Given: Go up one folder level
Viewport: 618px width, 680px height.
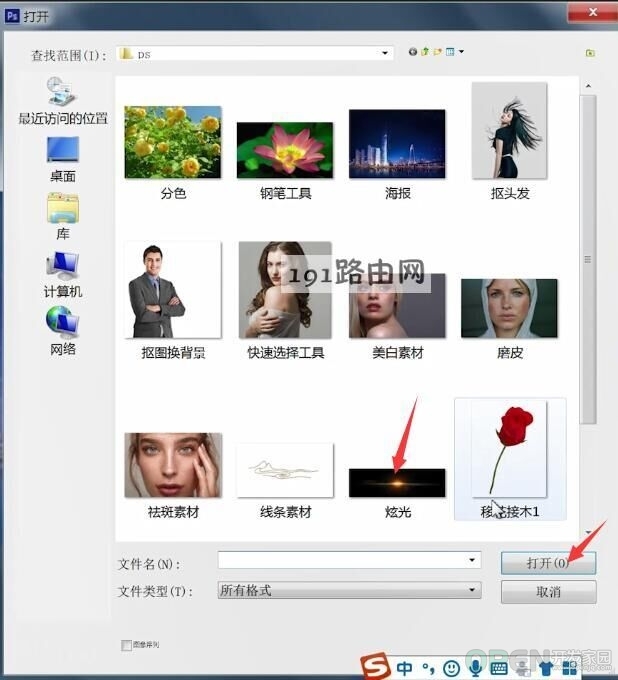Looking at the screenshot, I should (425, 52).
